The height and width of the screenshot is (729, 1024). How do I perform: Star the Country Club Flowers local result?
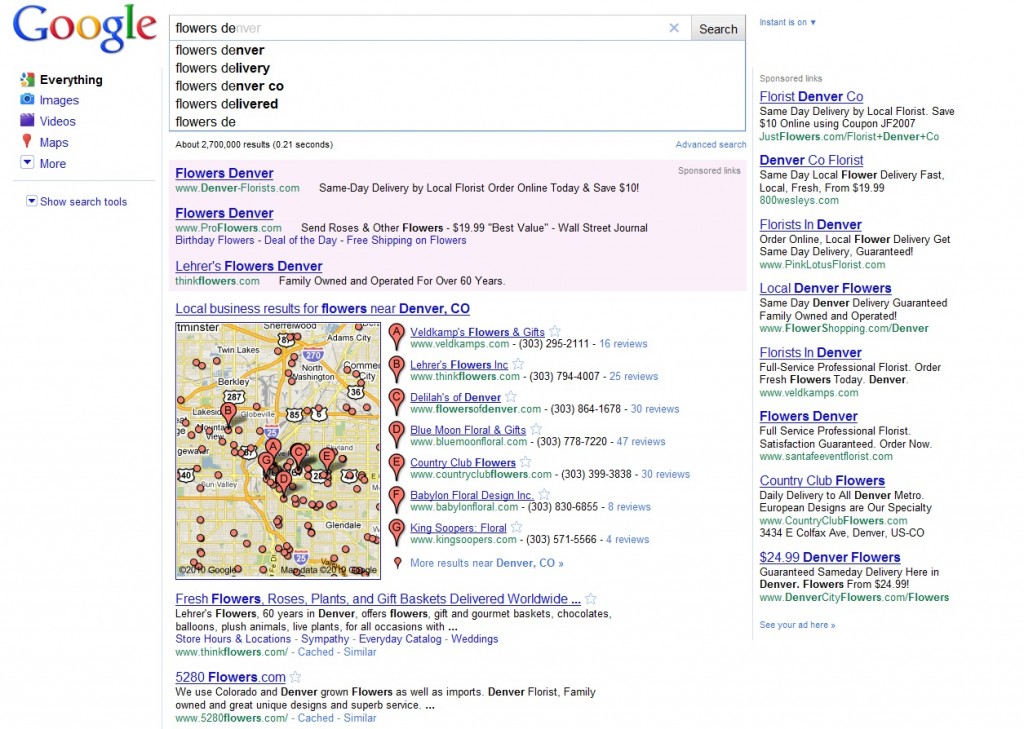(525, 462)
